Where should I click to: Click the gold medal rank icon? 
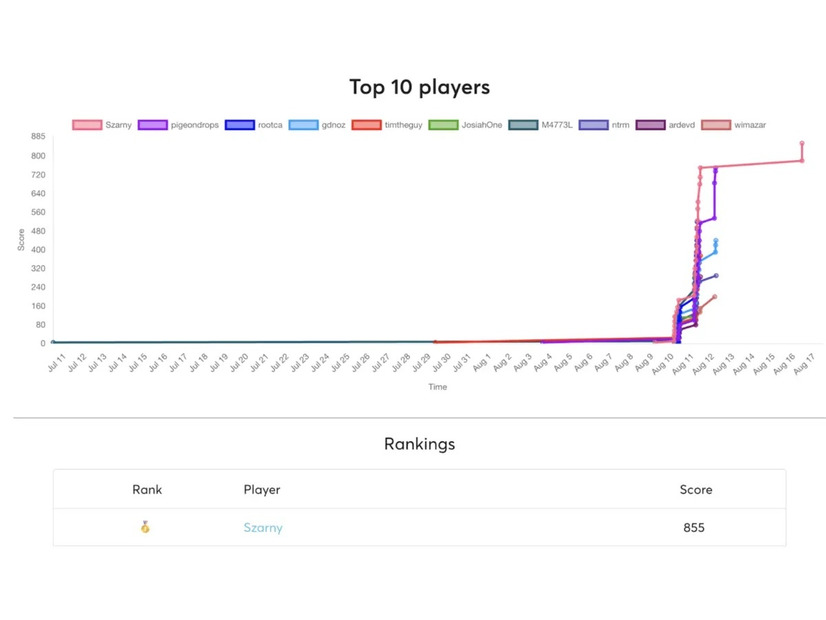(x=145, y=527)
